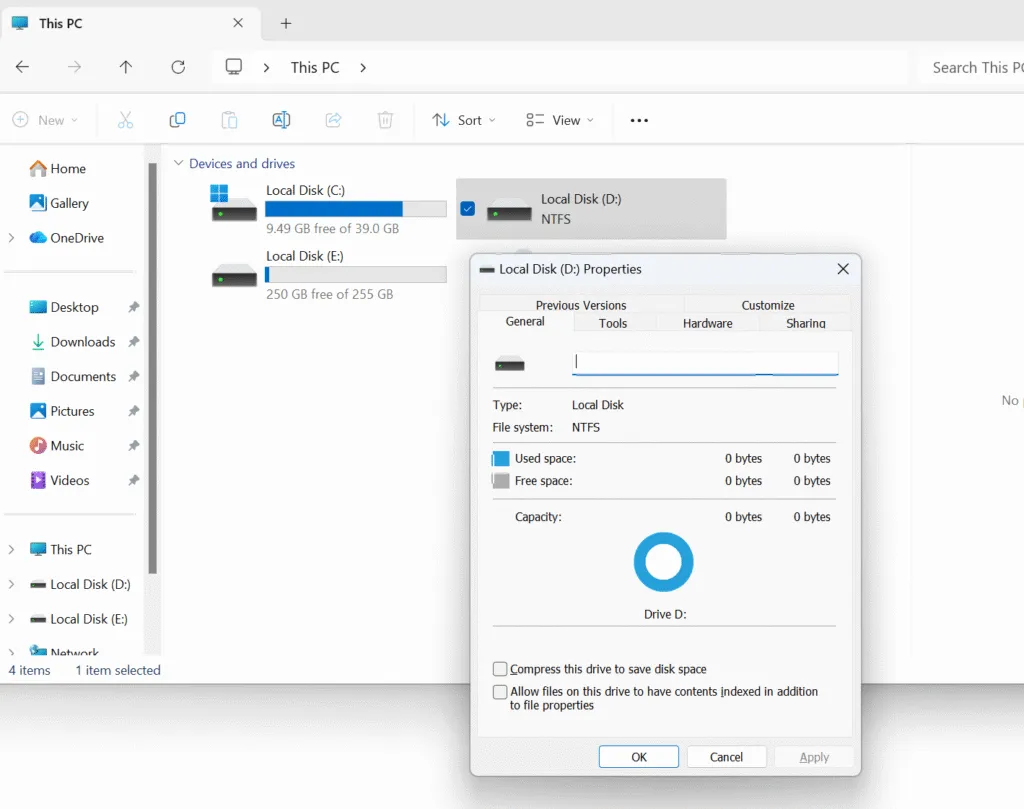This screenshot has height=809, width=1024.
Task: Switch to the Tools tab
Action: coord(613,323)
